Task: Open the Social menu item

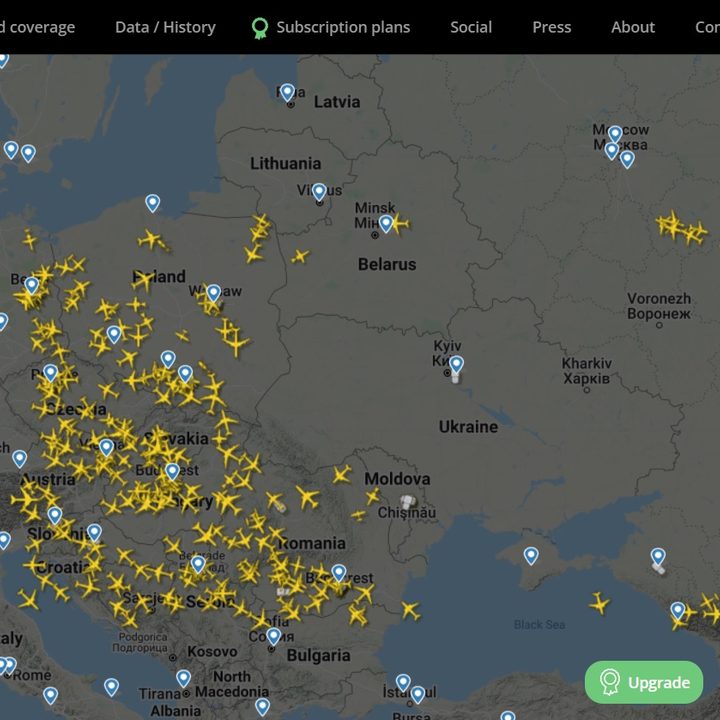Action: (471, 27)
